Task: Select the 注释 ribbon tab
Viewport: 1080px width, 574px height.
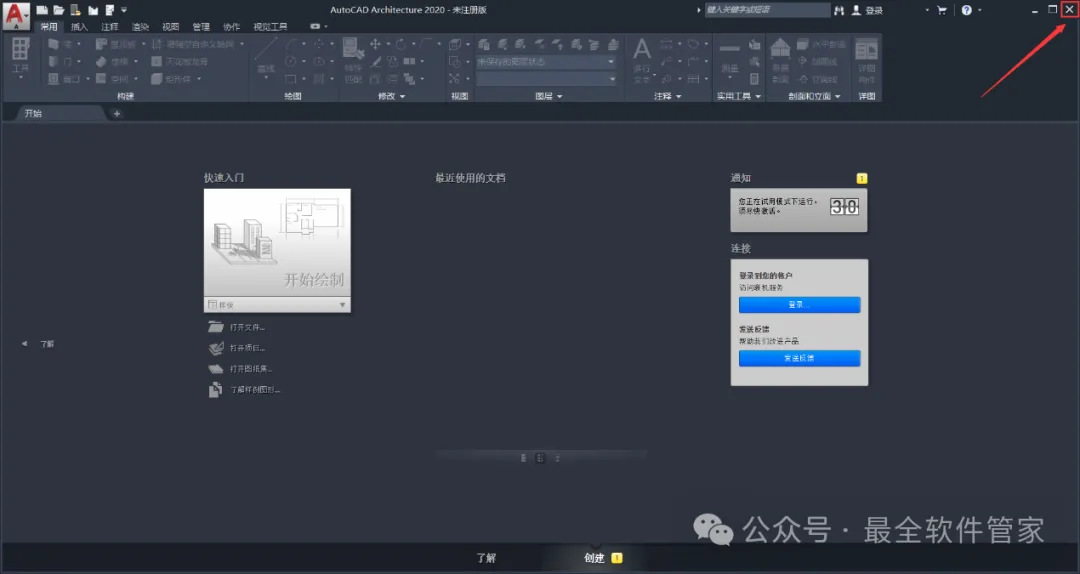Action: [110, 27]
